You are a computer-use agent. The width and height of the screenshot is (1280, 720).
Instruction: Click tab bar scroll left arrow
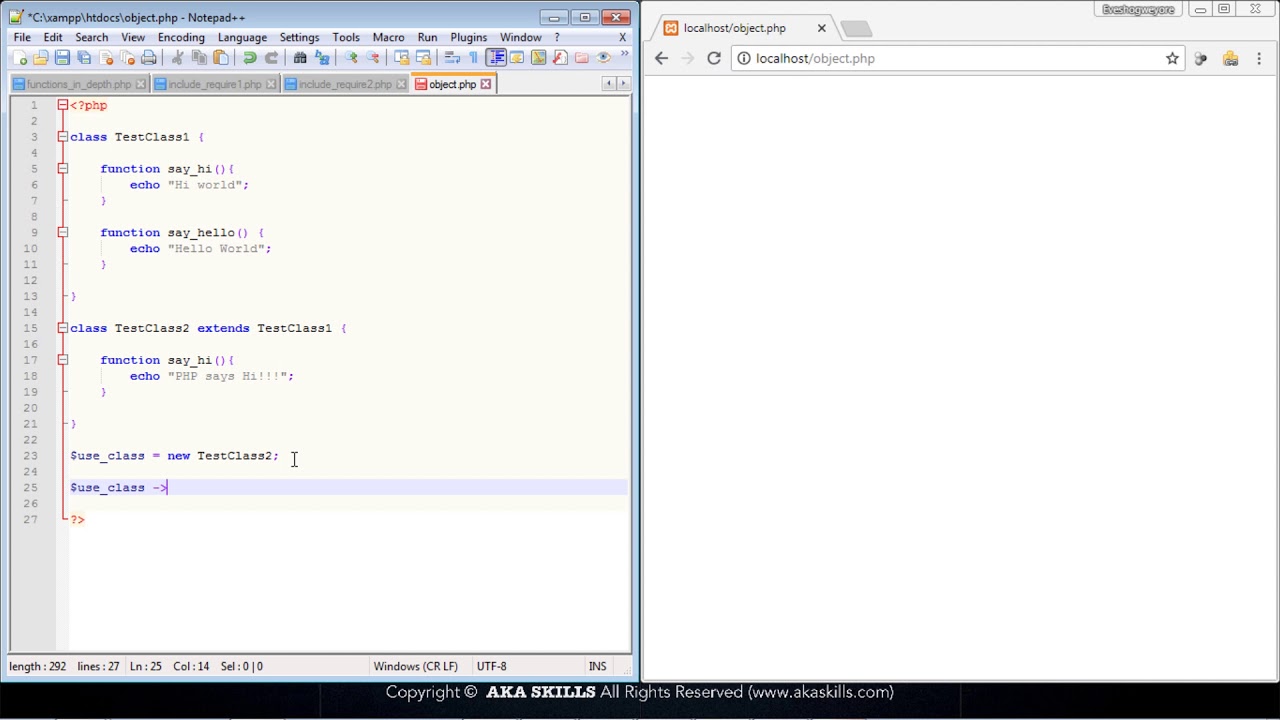point(609,84)
